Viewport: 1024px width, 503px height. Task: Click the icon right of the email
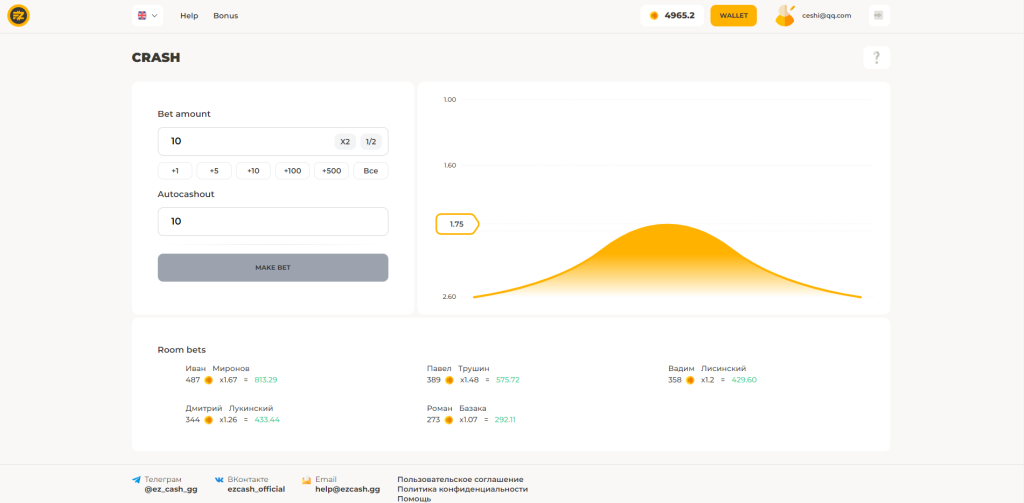point(877,16)
